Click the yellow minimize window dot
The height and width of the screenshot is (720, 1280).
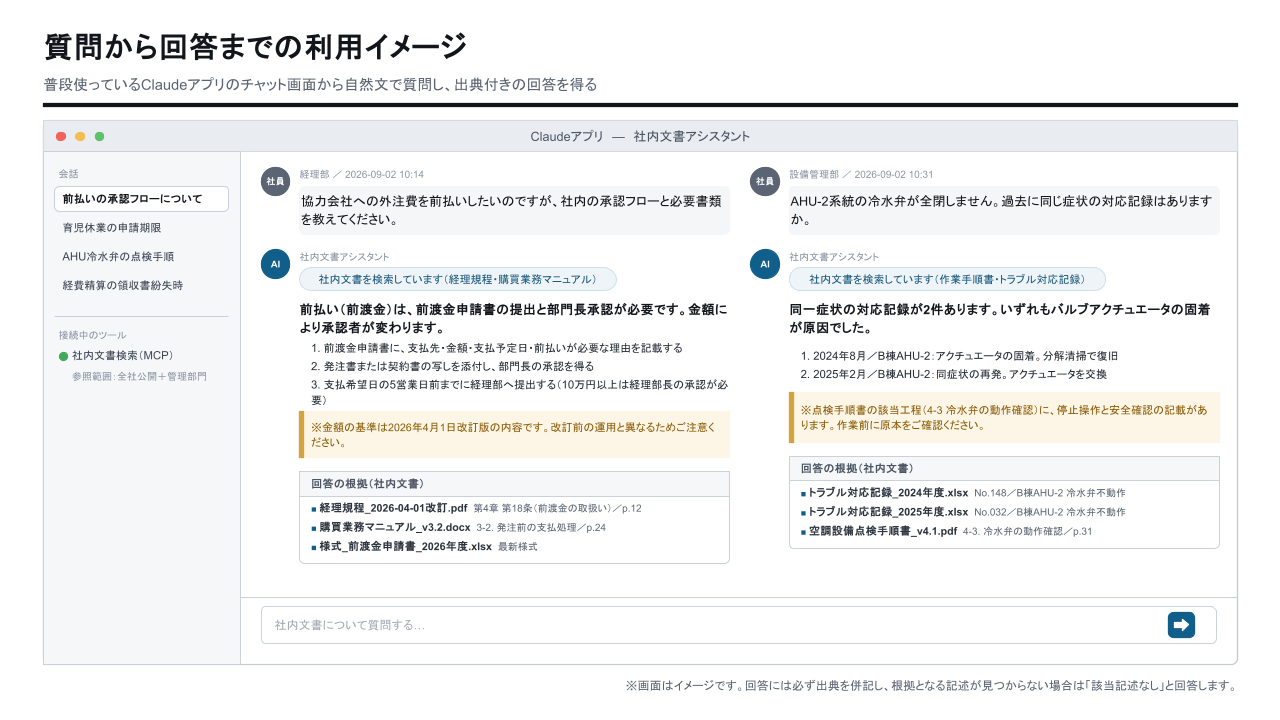click(x=80, y=136)
